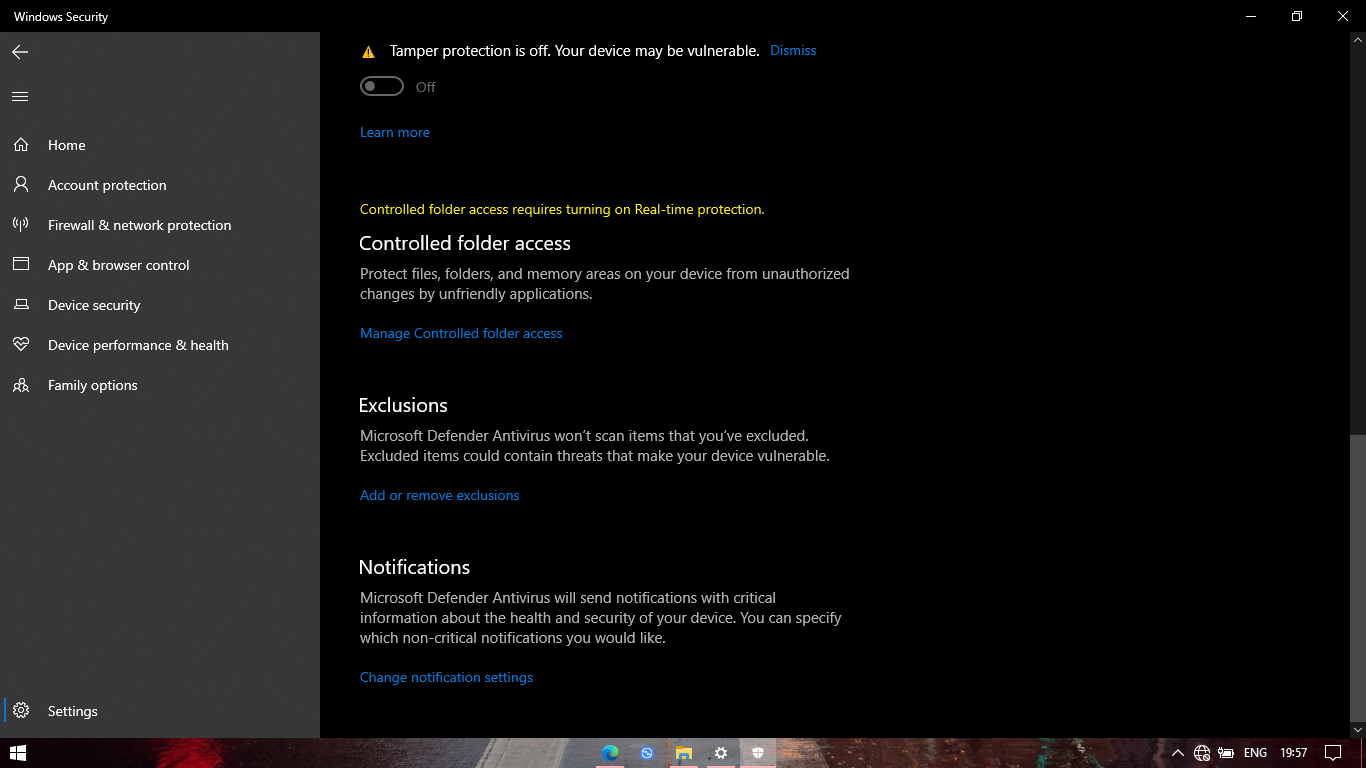Click the Device security laptop icon
This screenshot has width=1366, height=768.
click(20, 305)
